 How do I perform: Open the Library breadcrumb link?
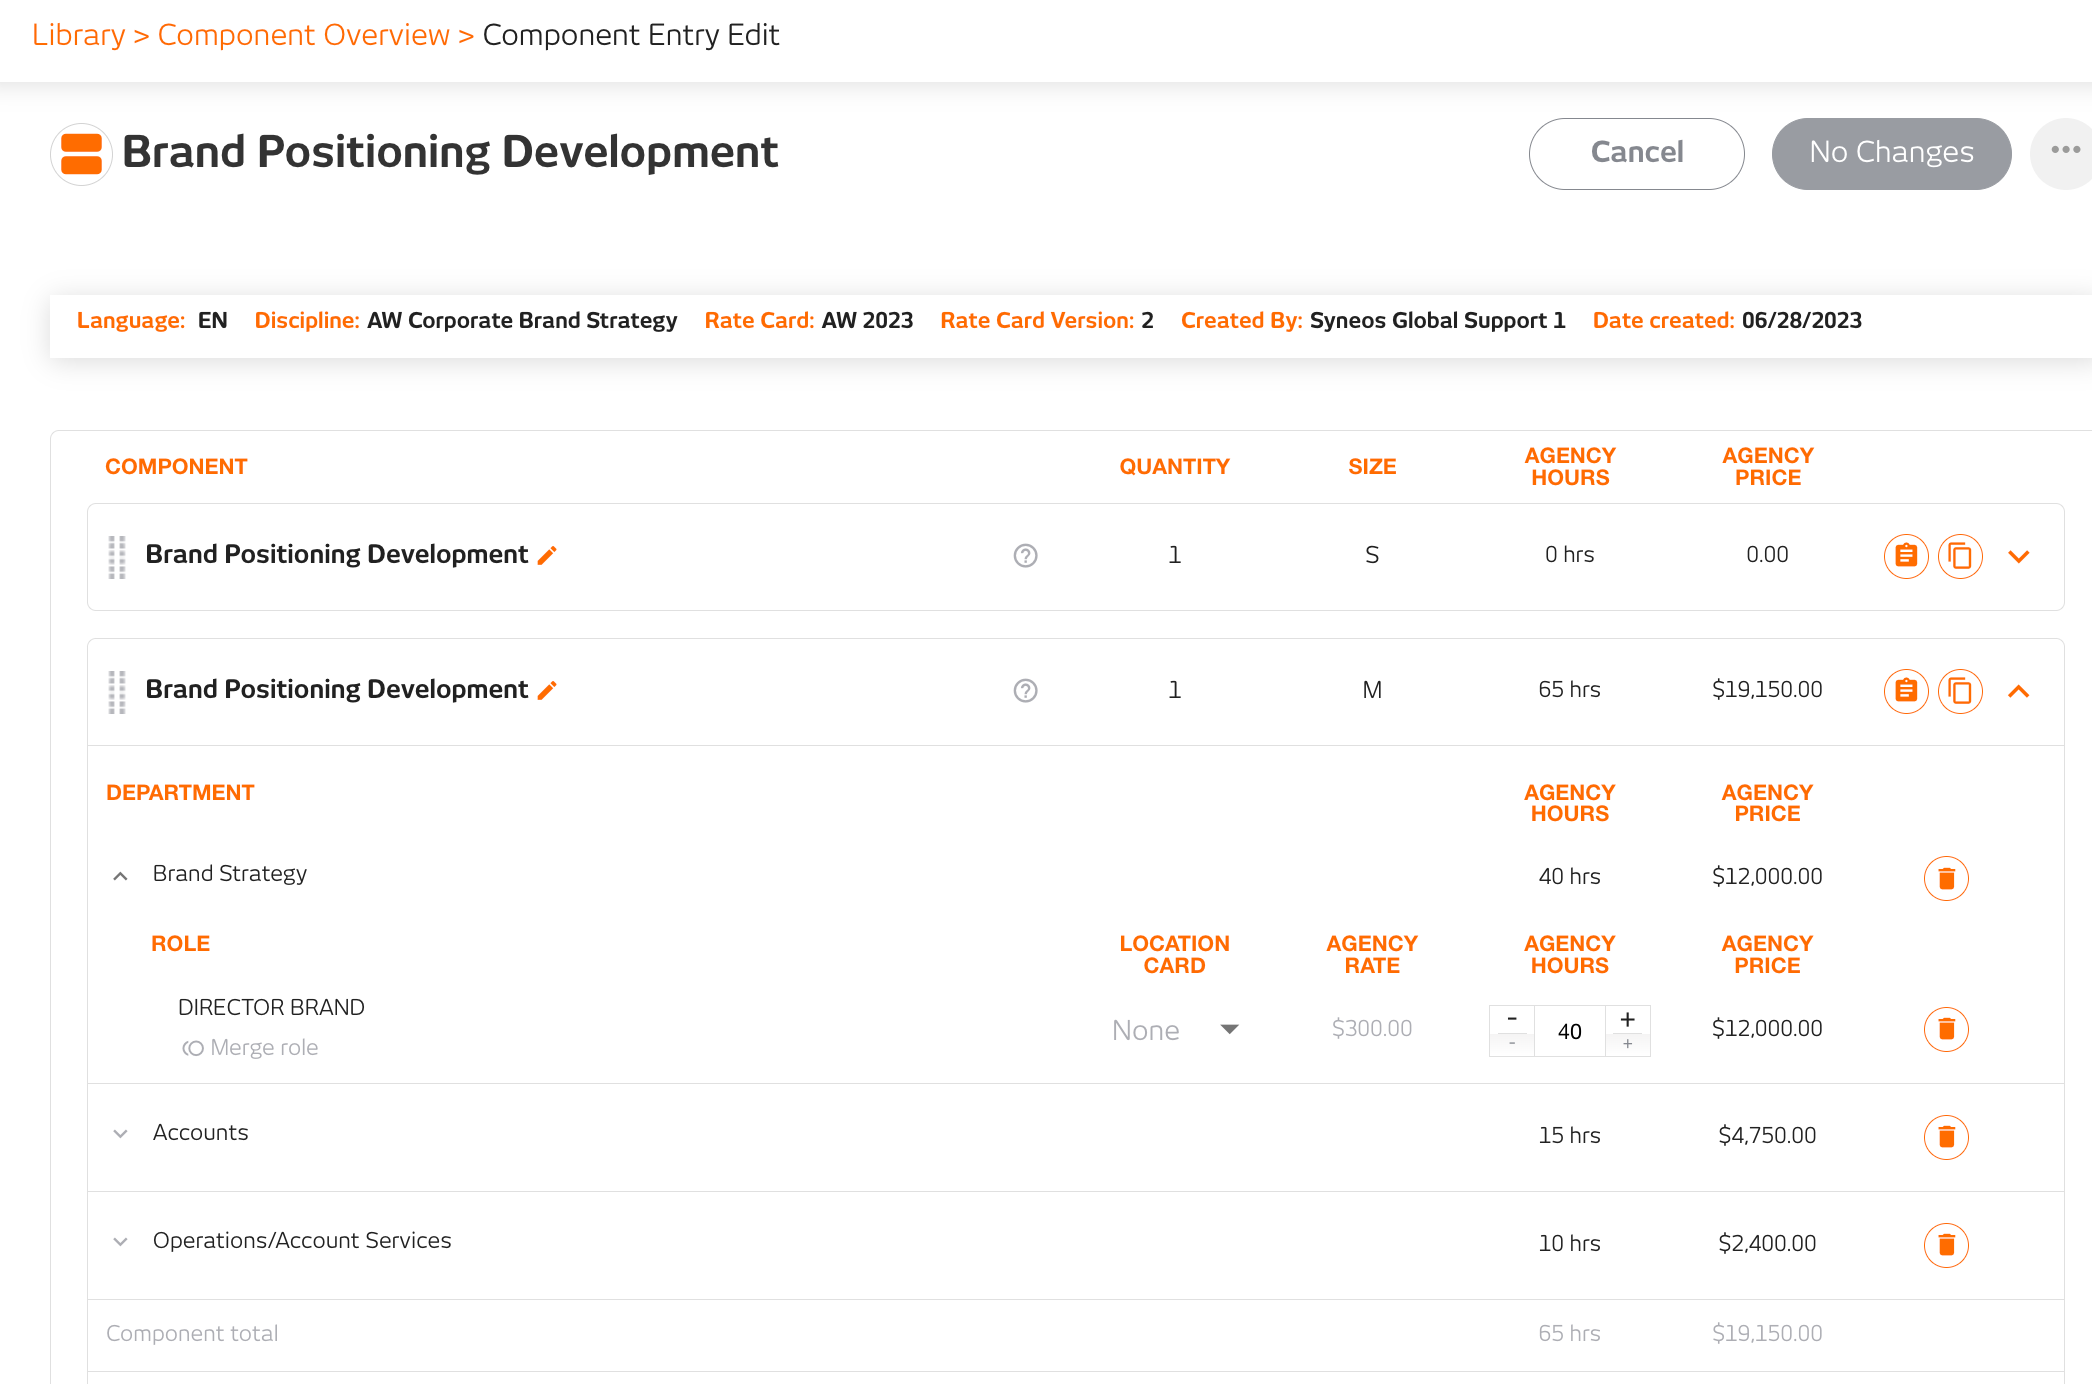tap(77, 34)
